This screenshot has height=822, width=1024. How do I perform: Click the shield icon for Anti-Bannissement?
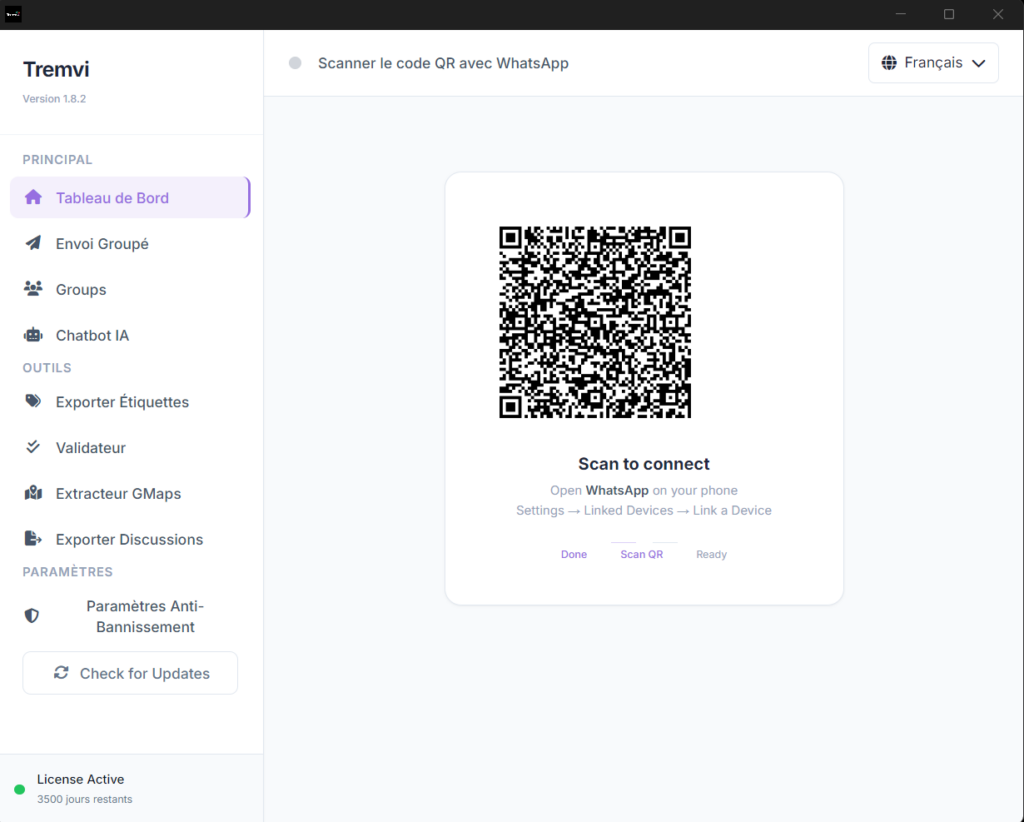(32, 616)
